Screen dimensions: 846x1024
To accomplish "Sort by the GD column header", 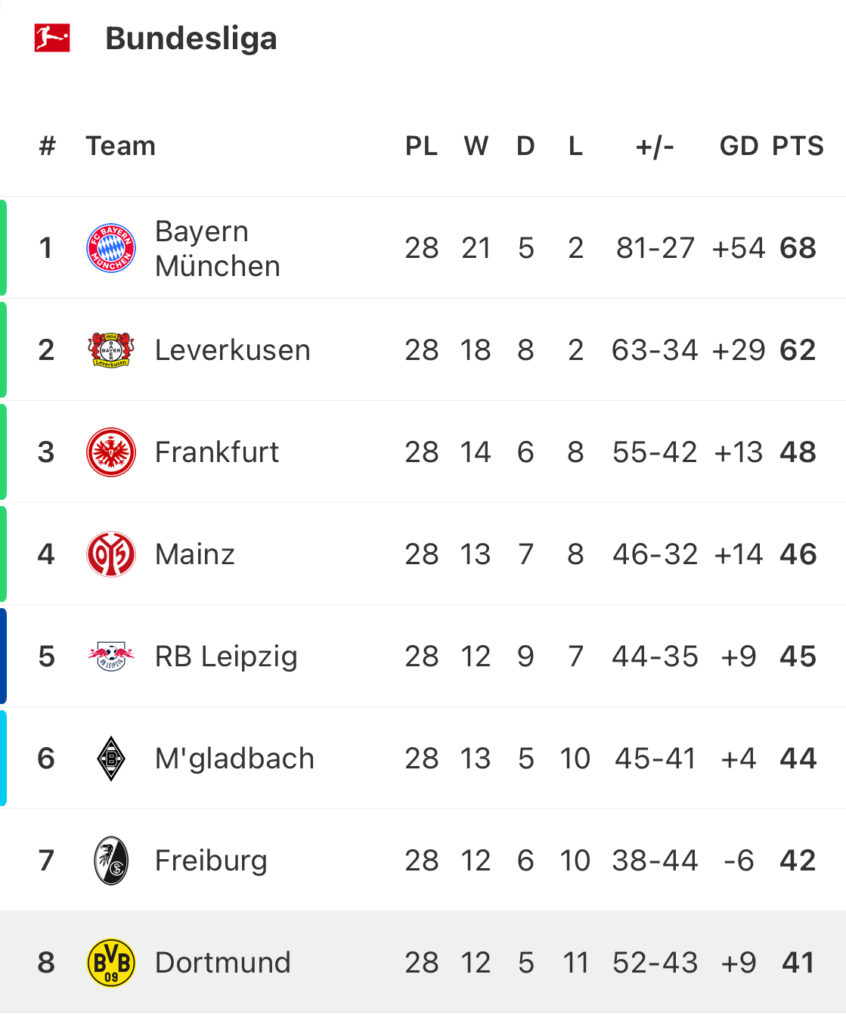I will pos(739,146).
